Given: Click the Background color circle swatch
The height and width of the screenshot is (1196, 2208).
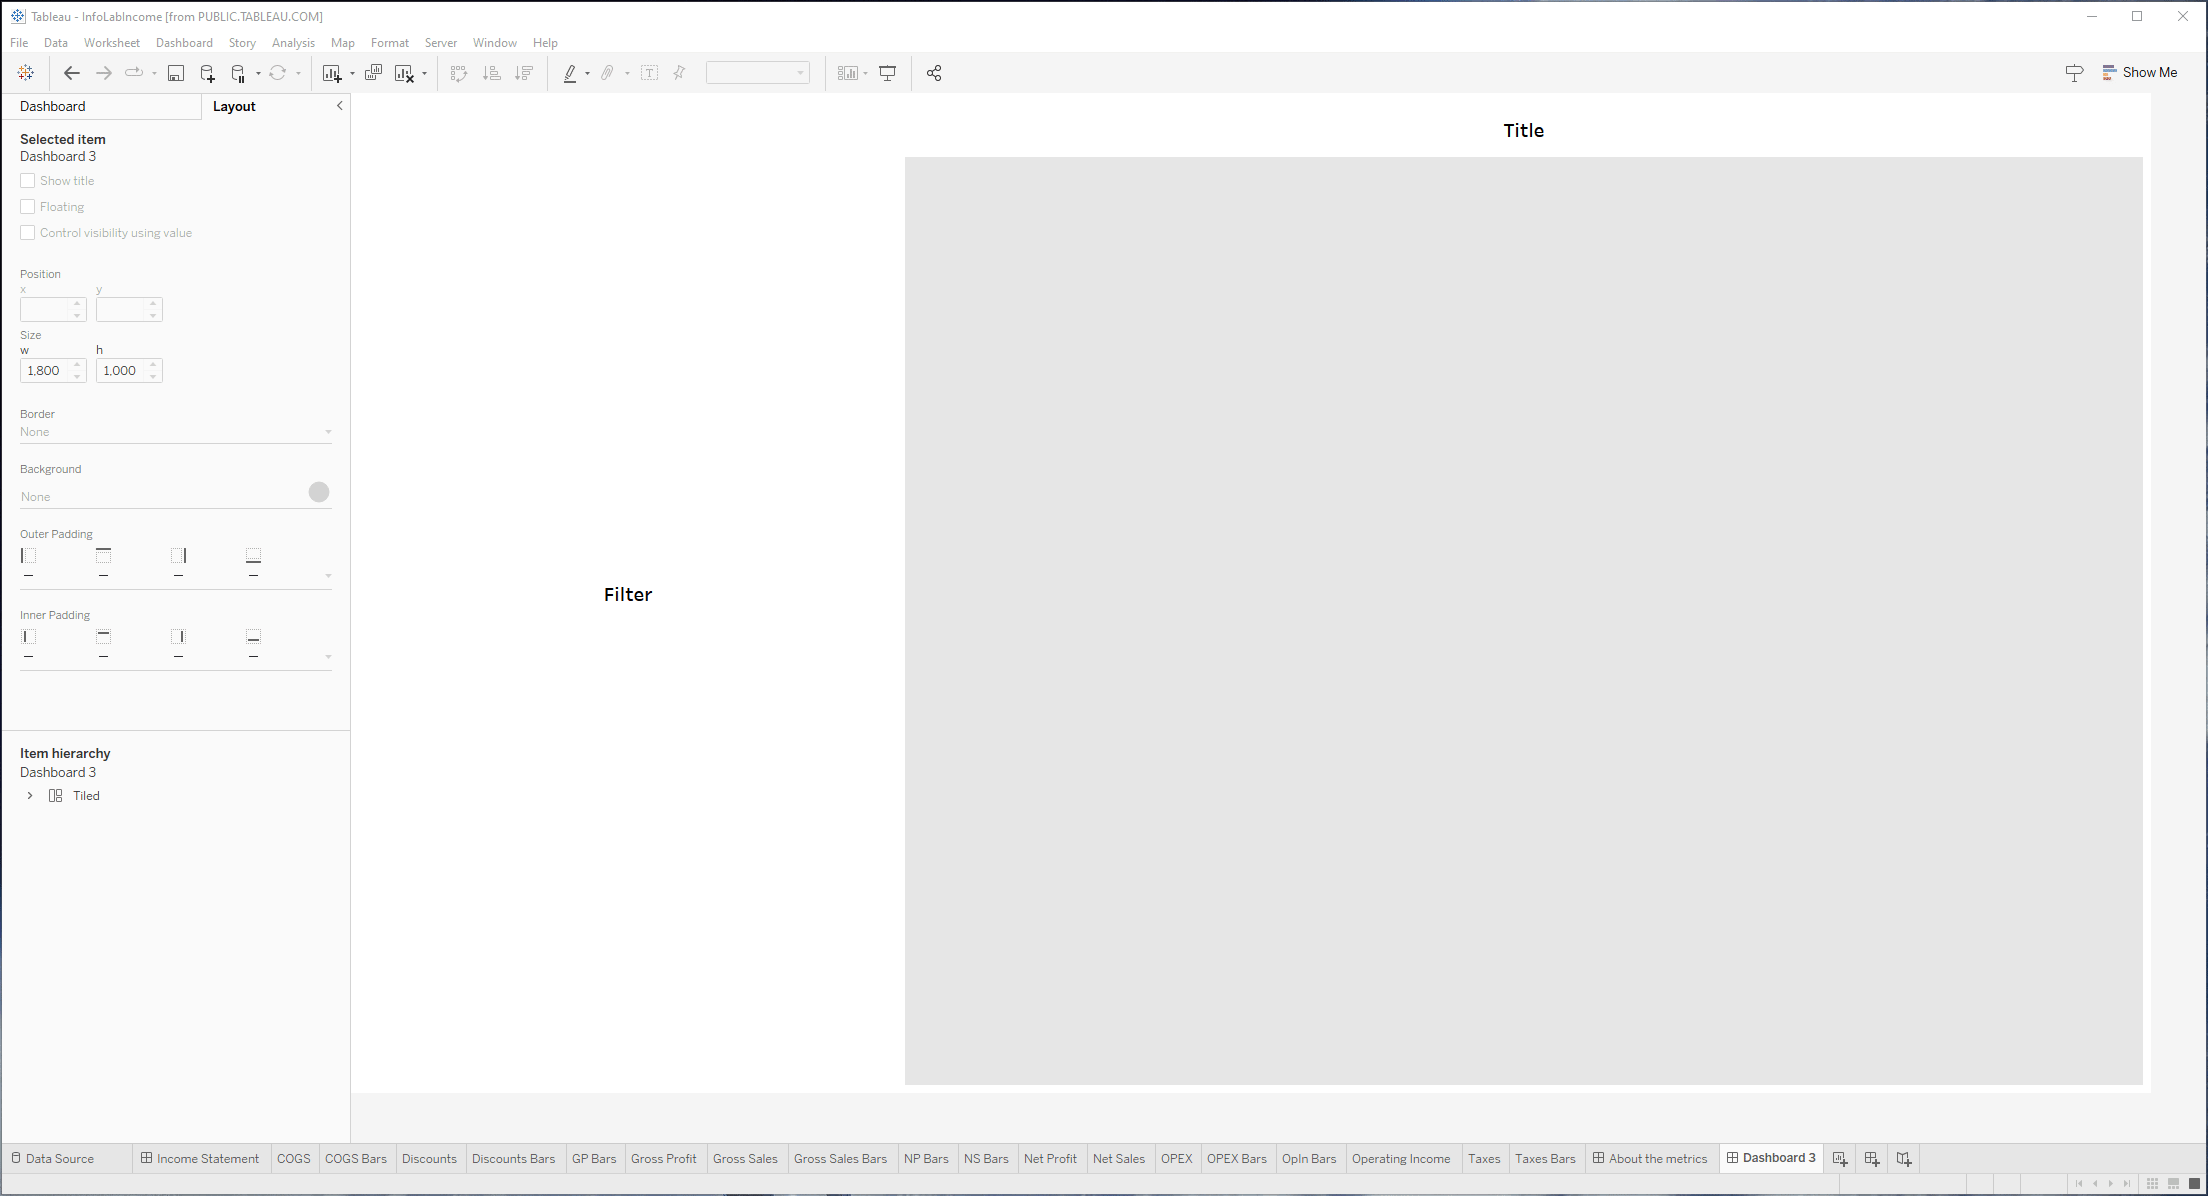Looking at the screenshot, I should pos(319,492).
